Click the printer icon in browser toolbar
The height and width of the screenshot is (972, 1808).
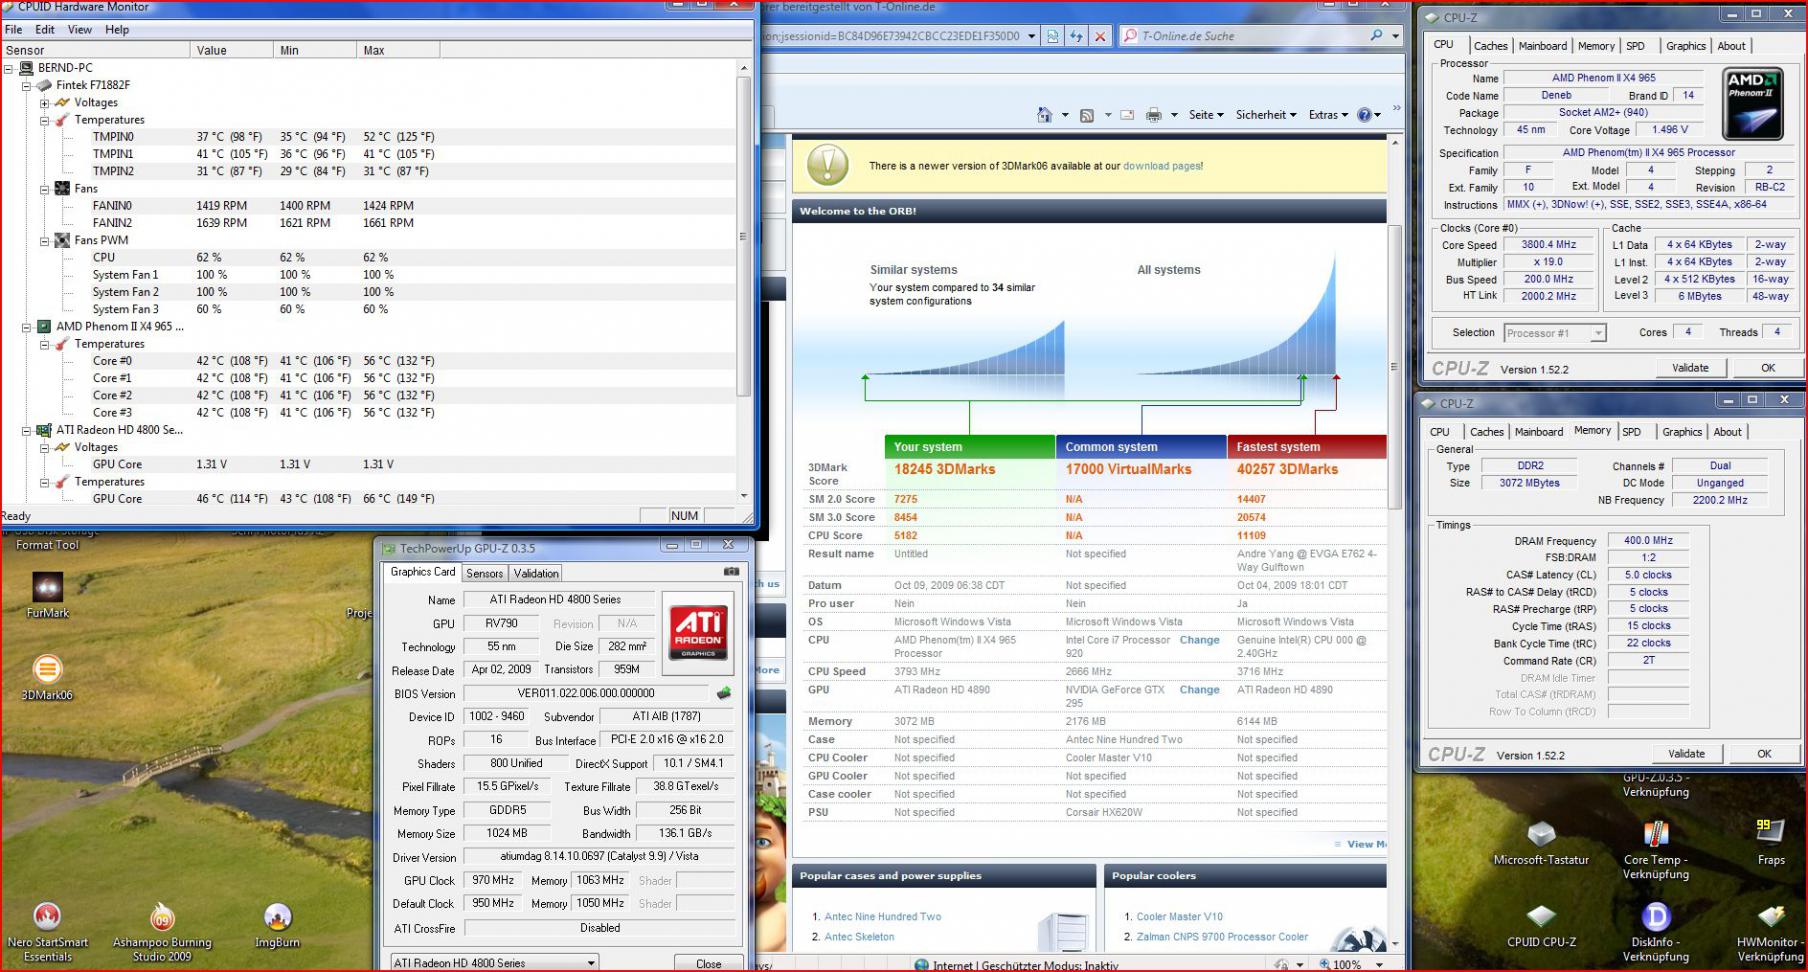point(1154,115)
